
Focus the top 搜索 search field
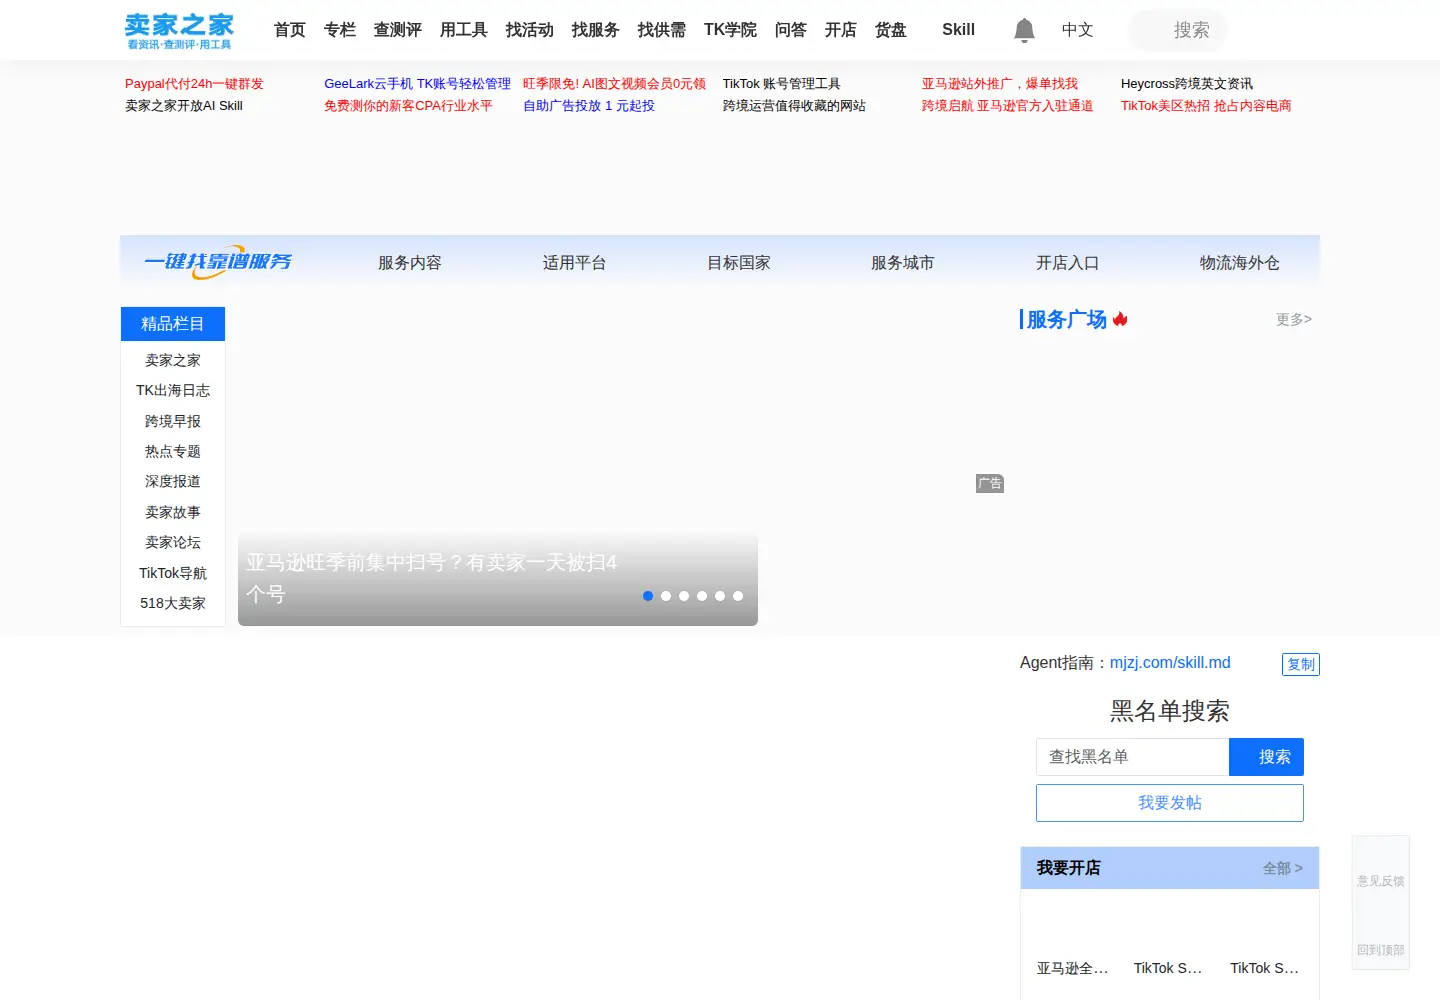tap(1178, 30)
